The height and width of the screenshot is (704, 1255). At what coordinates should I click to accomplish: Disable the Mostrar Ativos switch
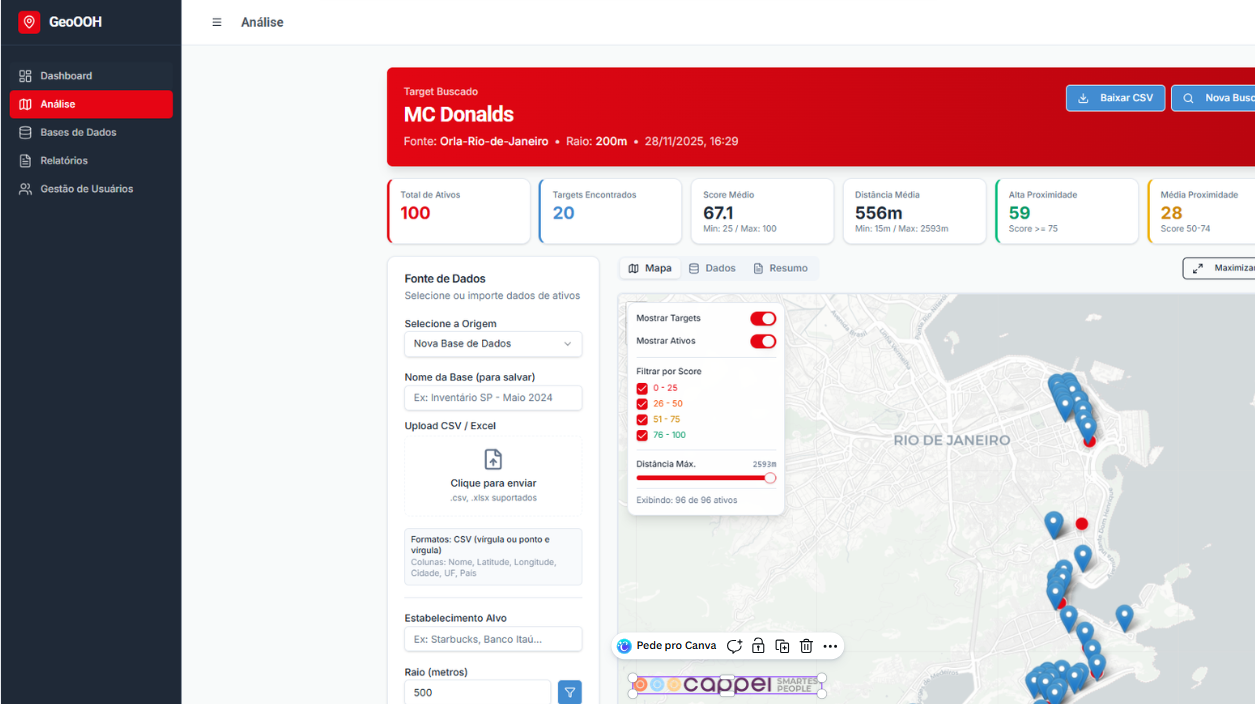point(763,341)
